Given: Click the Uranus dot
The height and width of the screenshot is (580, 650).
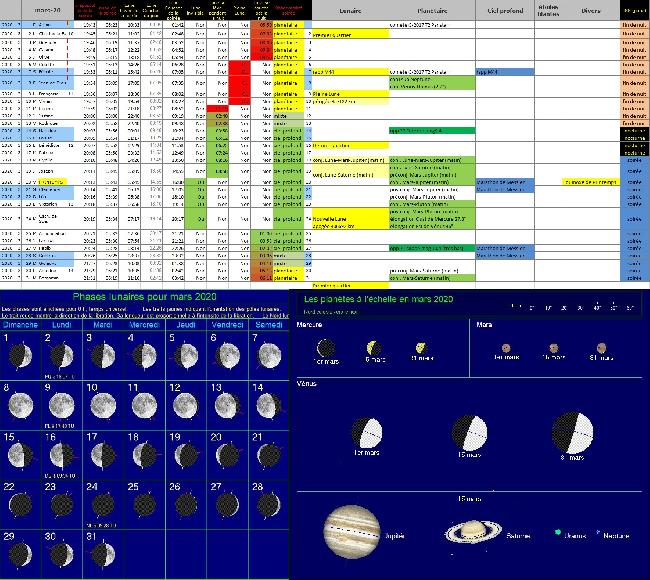Looking at the screenshot, I should pos(557,532).
